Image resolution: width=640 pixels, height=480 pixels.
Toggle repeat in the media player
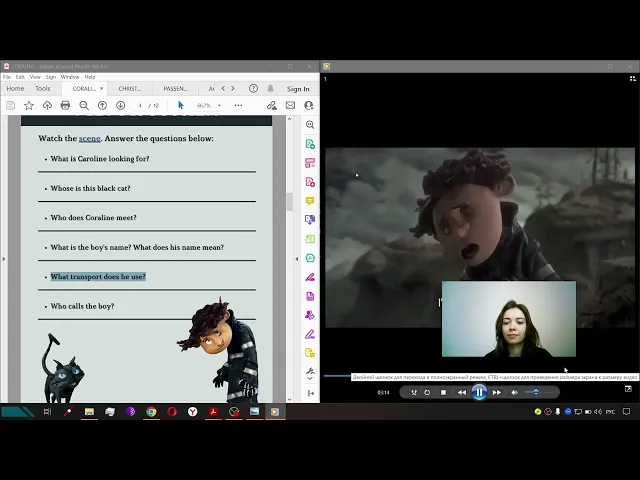point(427,392)
